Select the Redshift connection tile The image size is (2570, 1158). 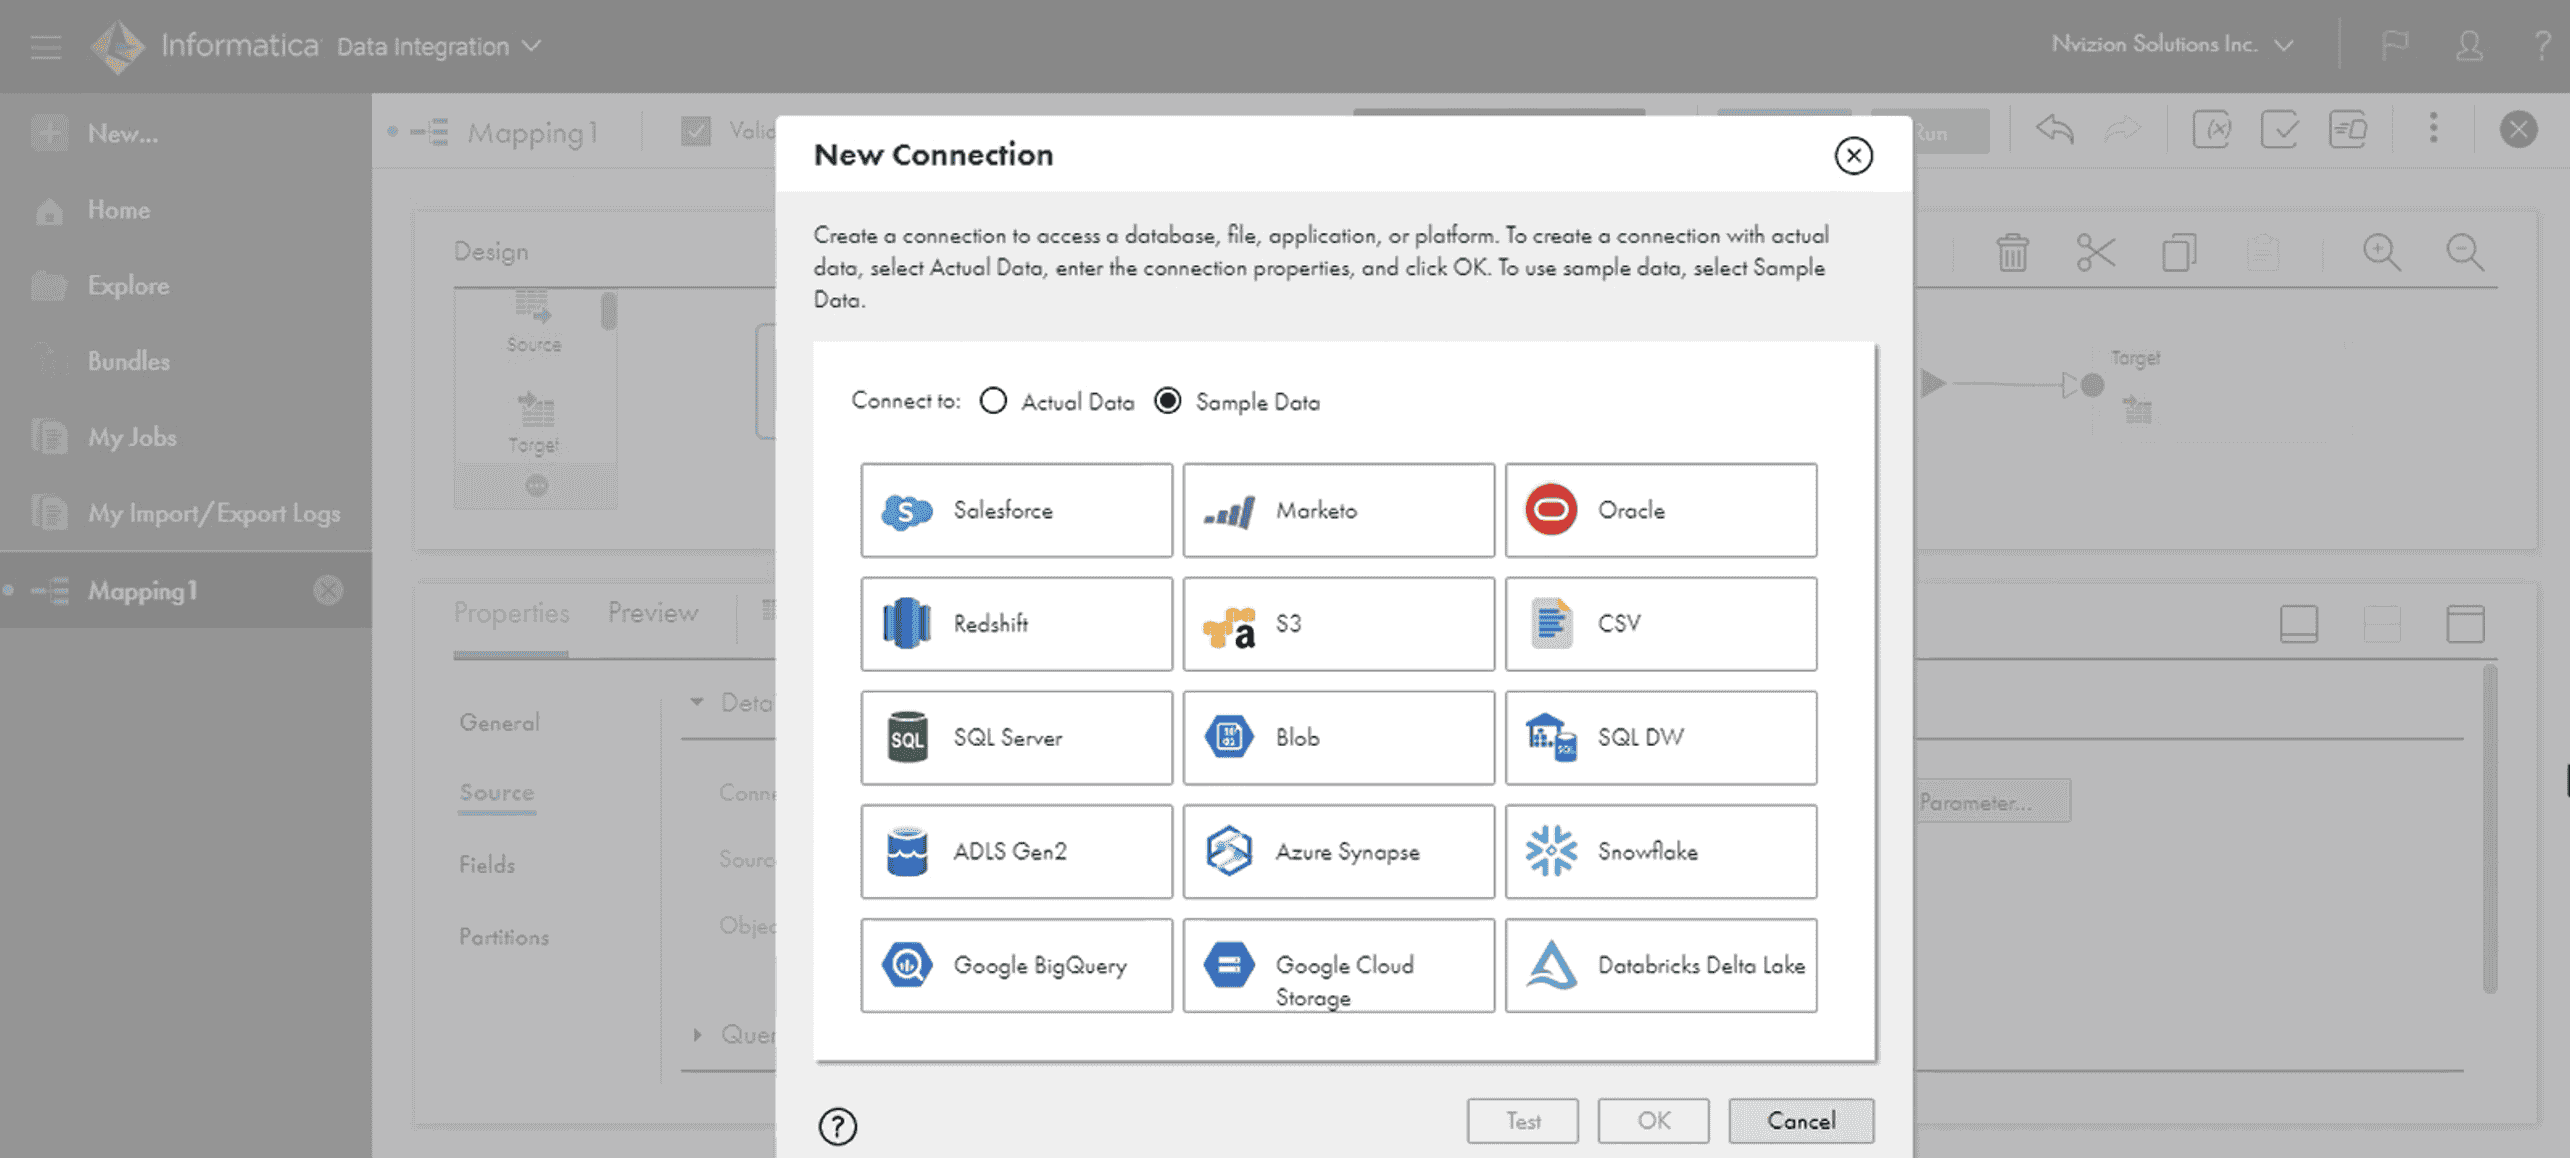click(x=1016, y=624)
